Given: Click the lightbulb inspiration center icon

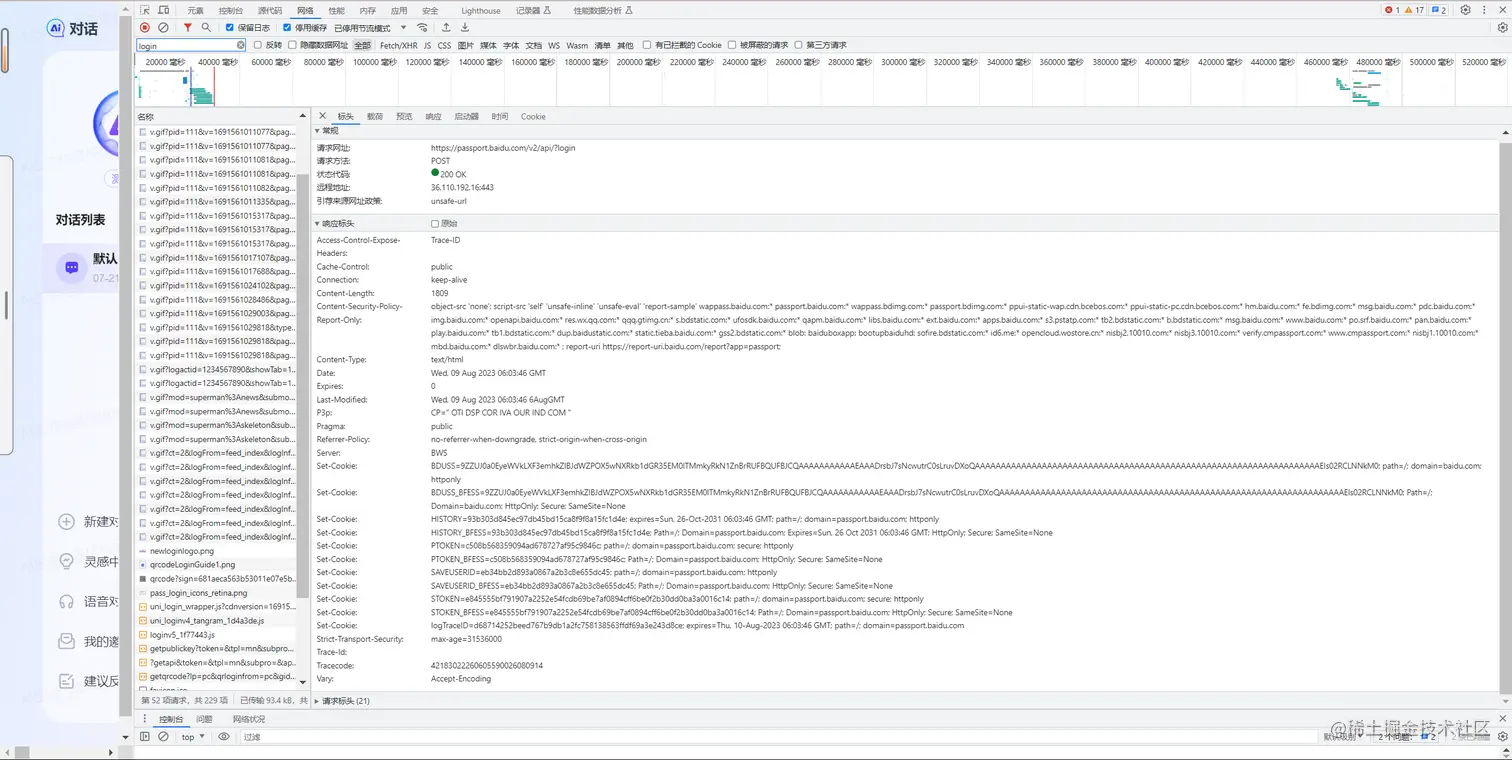Looking at the screenshot, I should [x=66, y=561].
